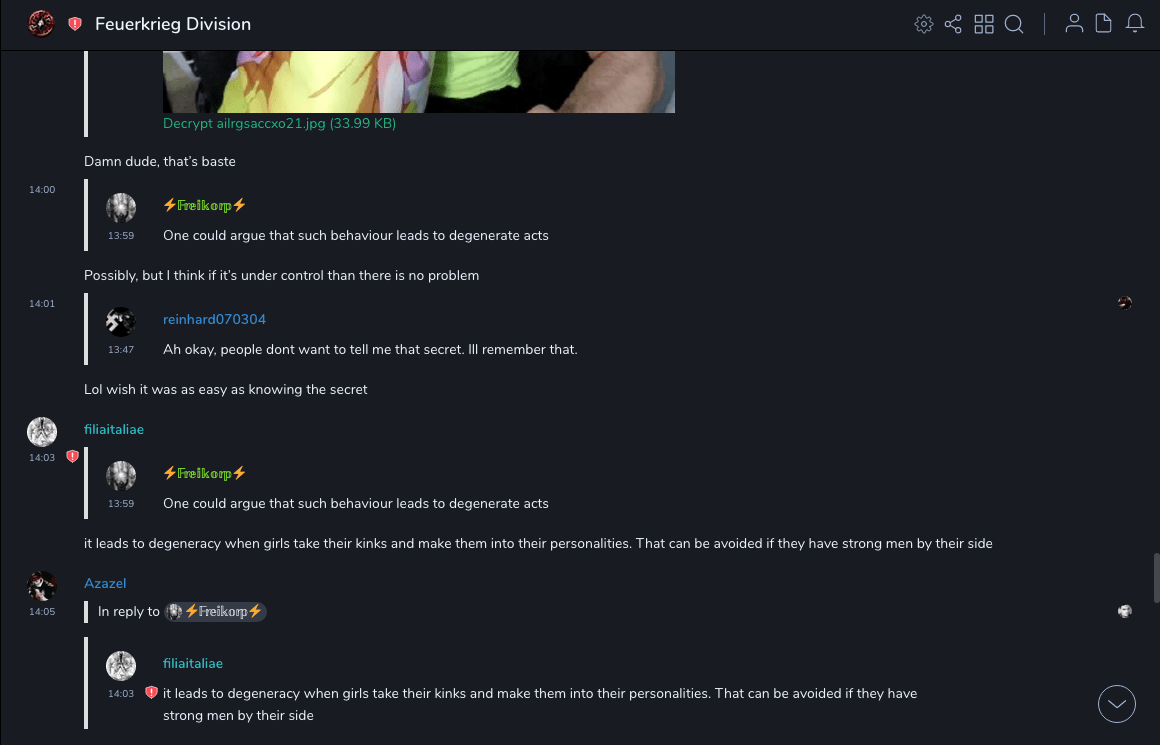Viewport: 1160px width, 745px height.
Task: Open the files panel icon
Action: click(x=1104, y=24)
